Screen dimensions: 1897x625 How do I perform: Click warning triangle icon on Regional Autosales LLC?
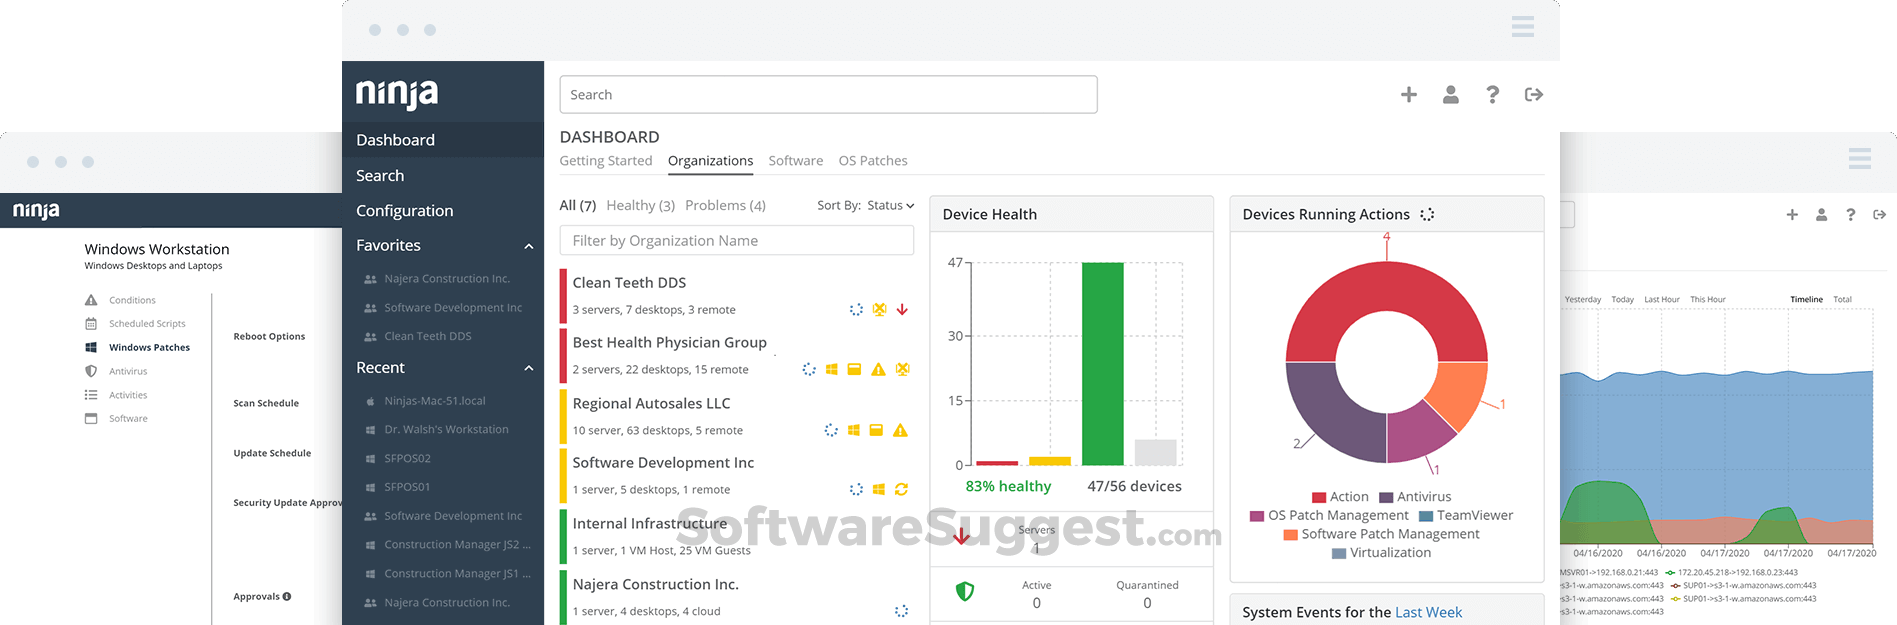pyautogui.click(x=900, y=431)
